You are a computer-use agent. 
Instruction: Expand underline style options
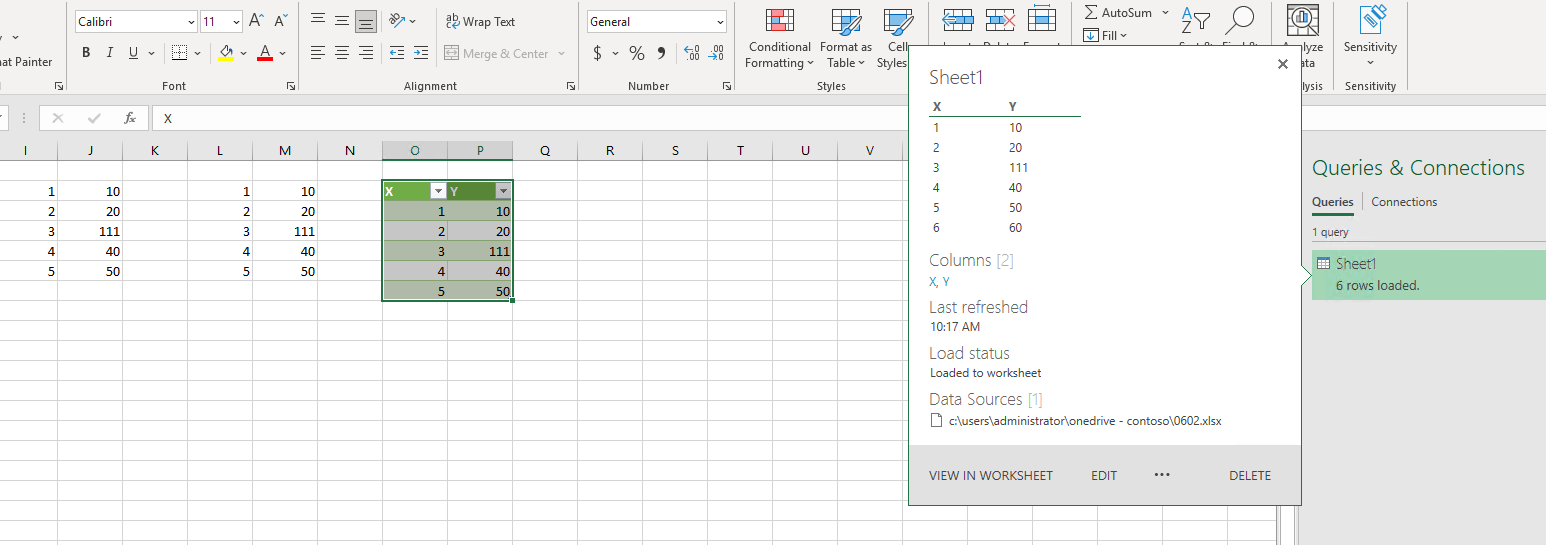coord(151,53)
